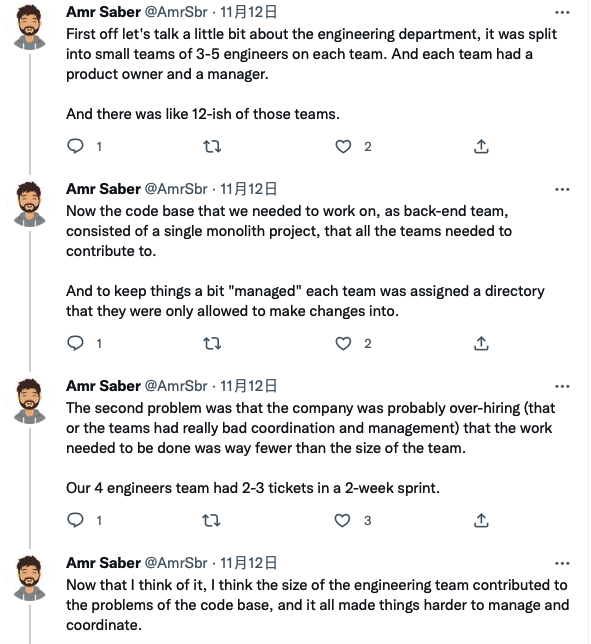Open the @AmrSbr handle on the second tweet

176,189
